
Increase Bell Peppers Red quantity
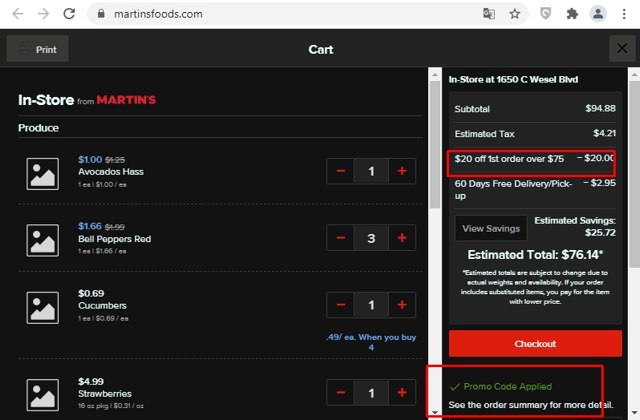[402, 238]
